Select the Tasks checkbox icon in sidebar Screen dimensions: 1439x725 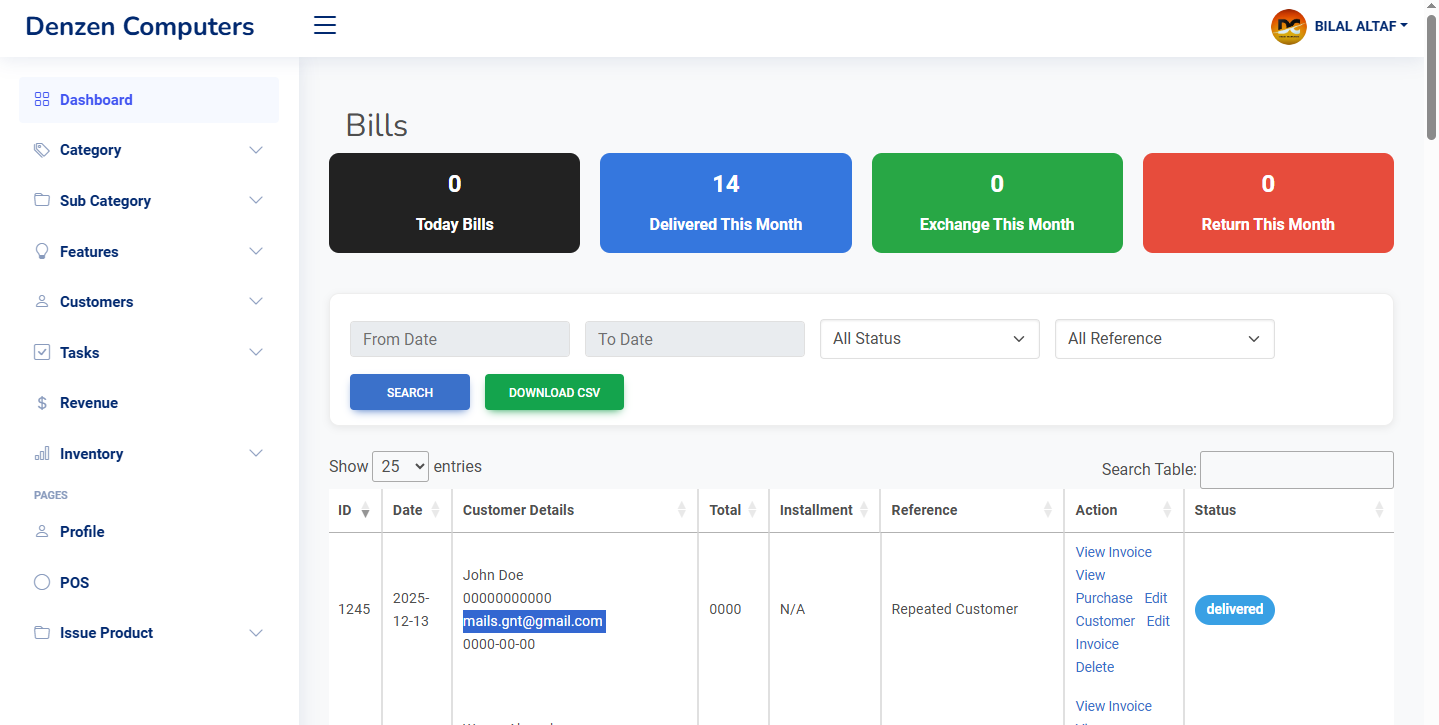pos(41,352)
